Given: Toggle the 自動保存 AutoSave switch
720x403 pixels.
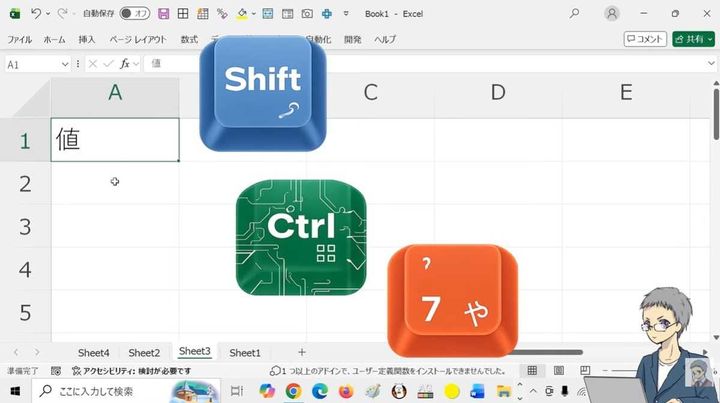Looking at the screenshot, I should click(x=135, y=14).
